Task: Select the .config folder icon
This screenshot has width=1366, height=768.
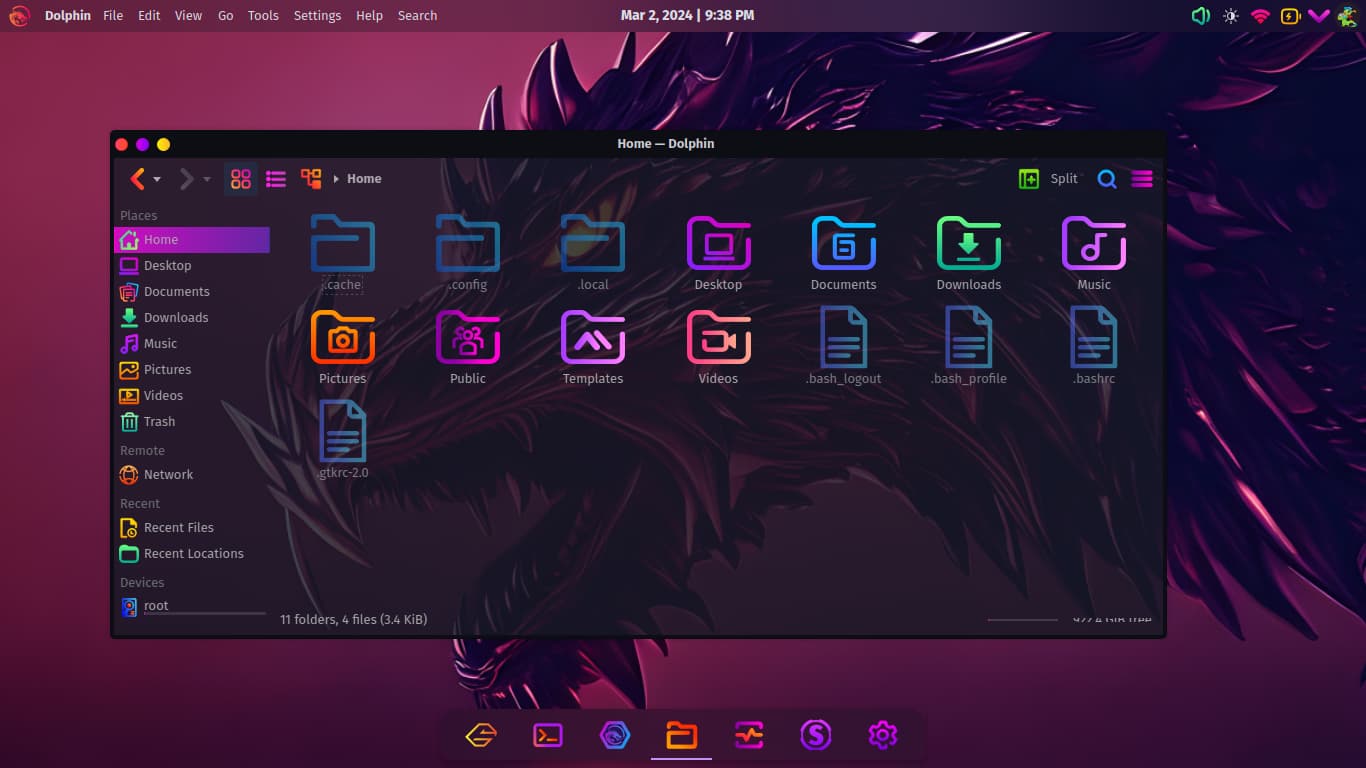Action: point(468,243)
